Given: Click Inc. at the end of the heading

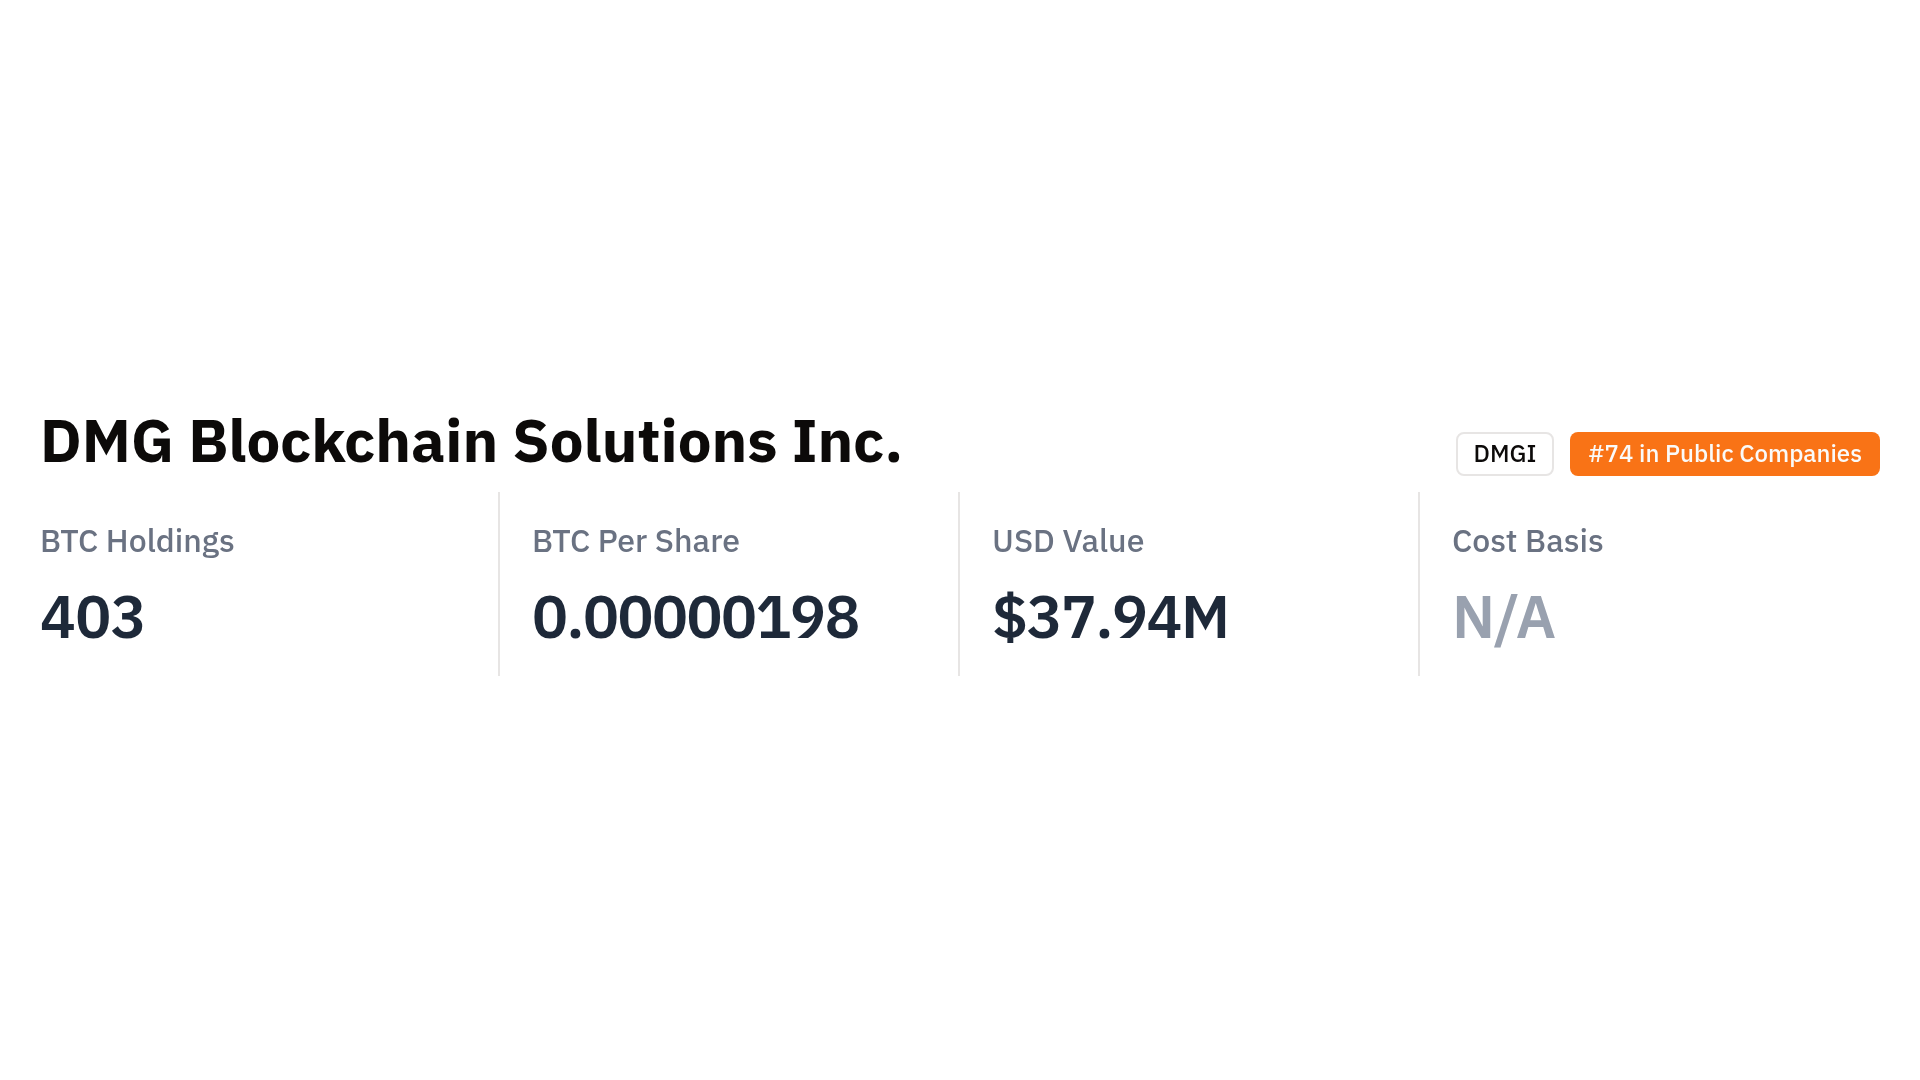Looking at the screenshot, I should (x=846, y=442).
